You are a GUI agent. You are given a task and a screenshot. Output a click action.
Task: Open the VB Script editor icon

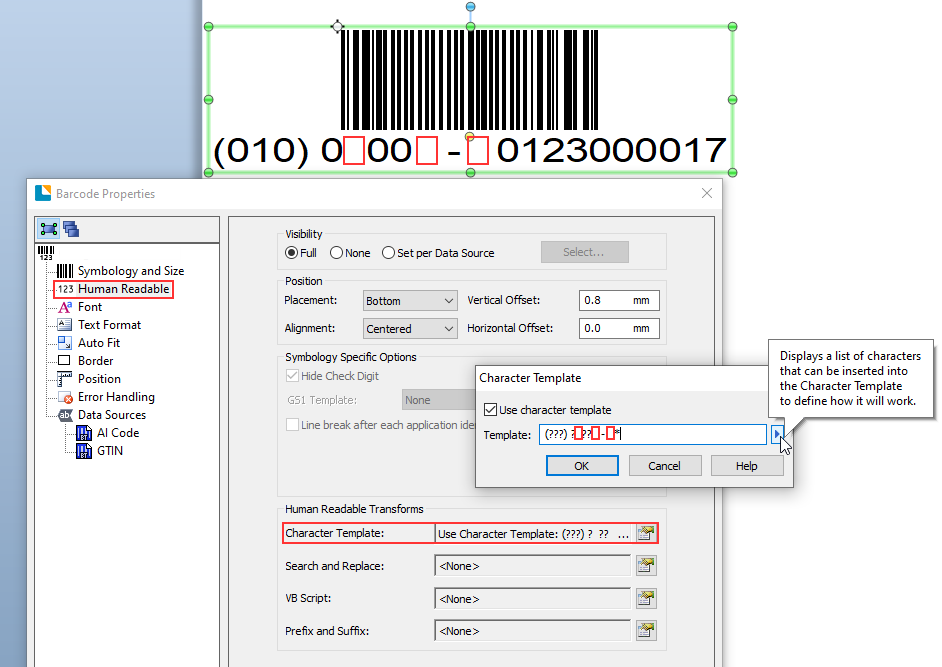tap(646, 598)
